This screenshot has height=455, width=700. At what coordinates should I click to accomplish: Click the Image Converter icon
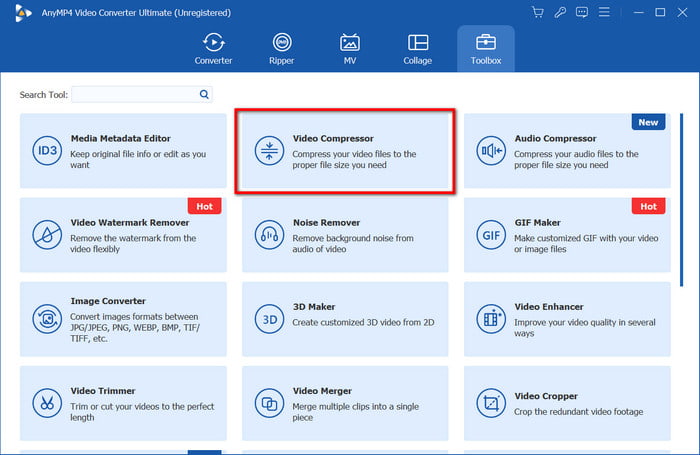coord(47,319)
